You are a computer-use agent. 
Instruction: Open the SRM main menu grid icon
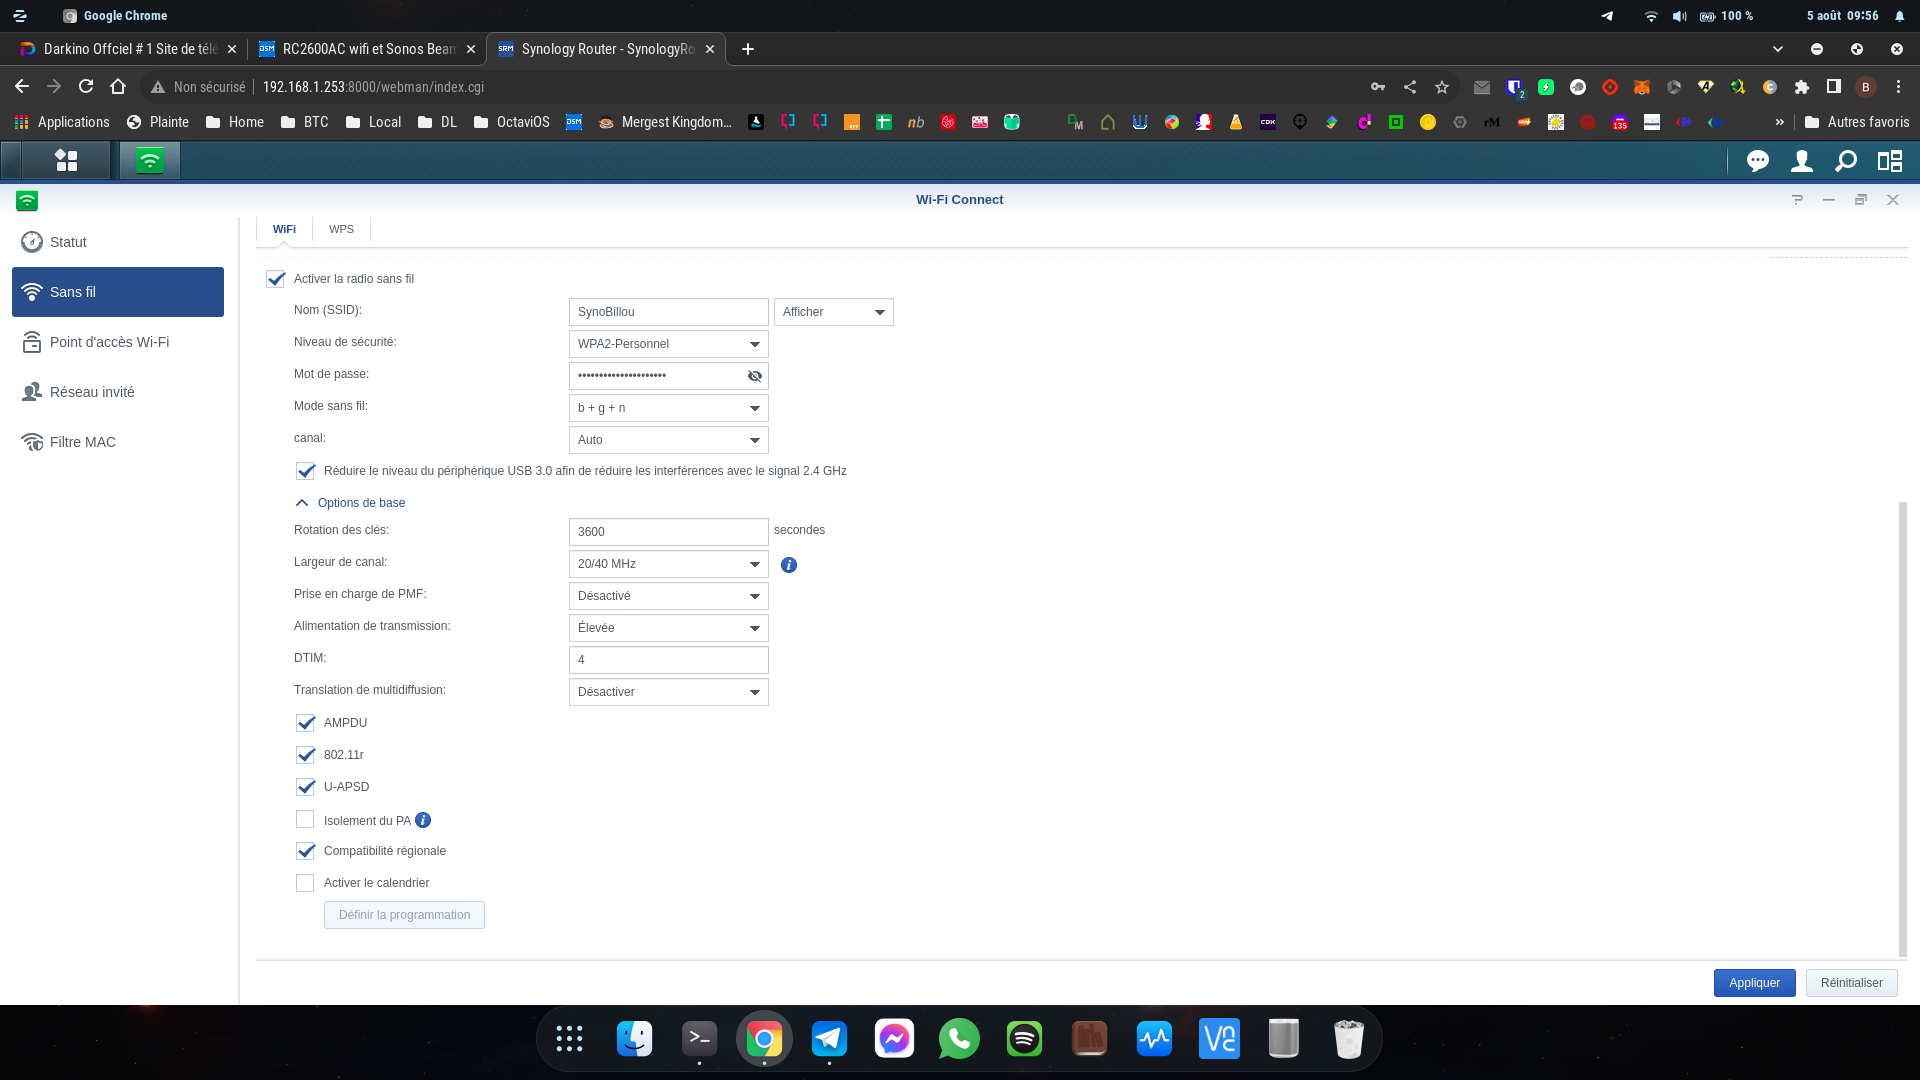[66, 161]
